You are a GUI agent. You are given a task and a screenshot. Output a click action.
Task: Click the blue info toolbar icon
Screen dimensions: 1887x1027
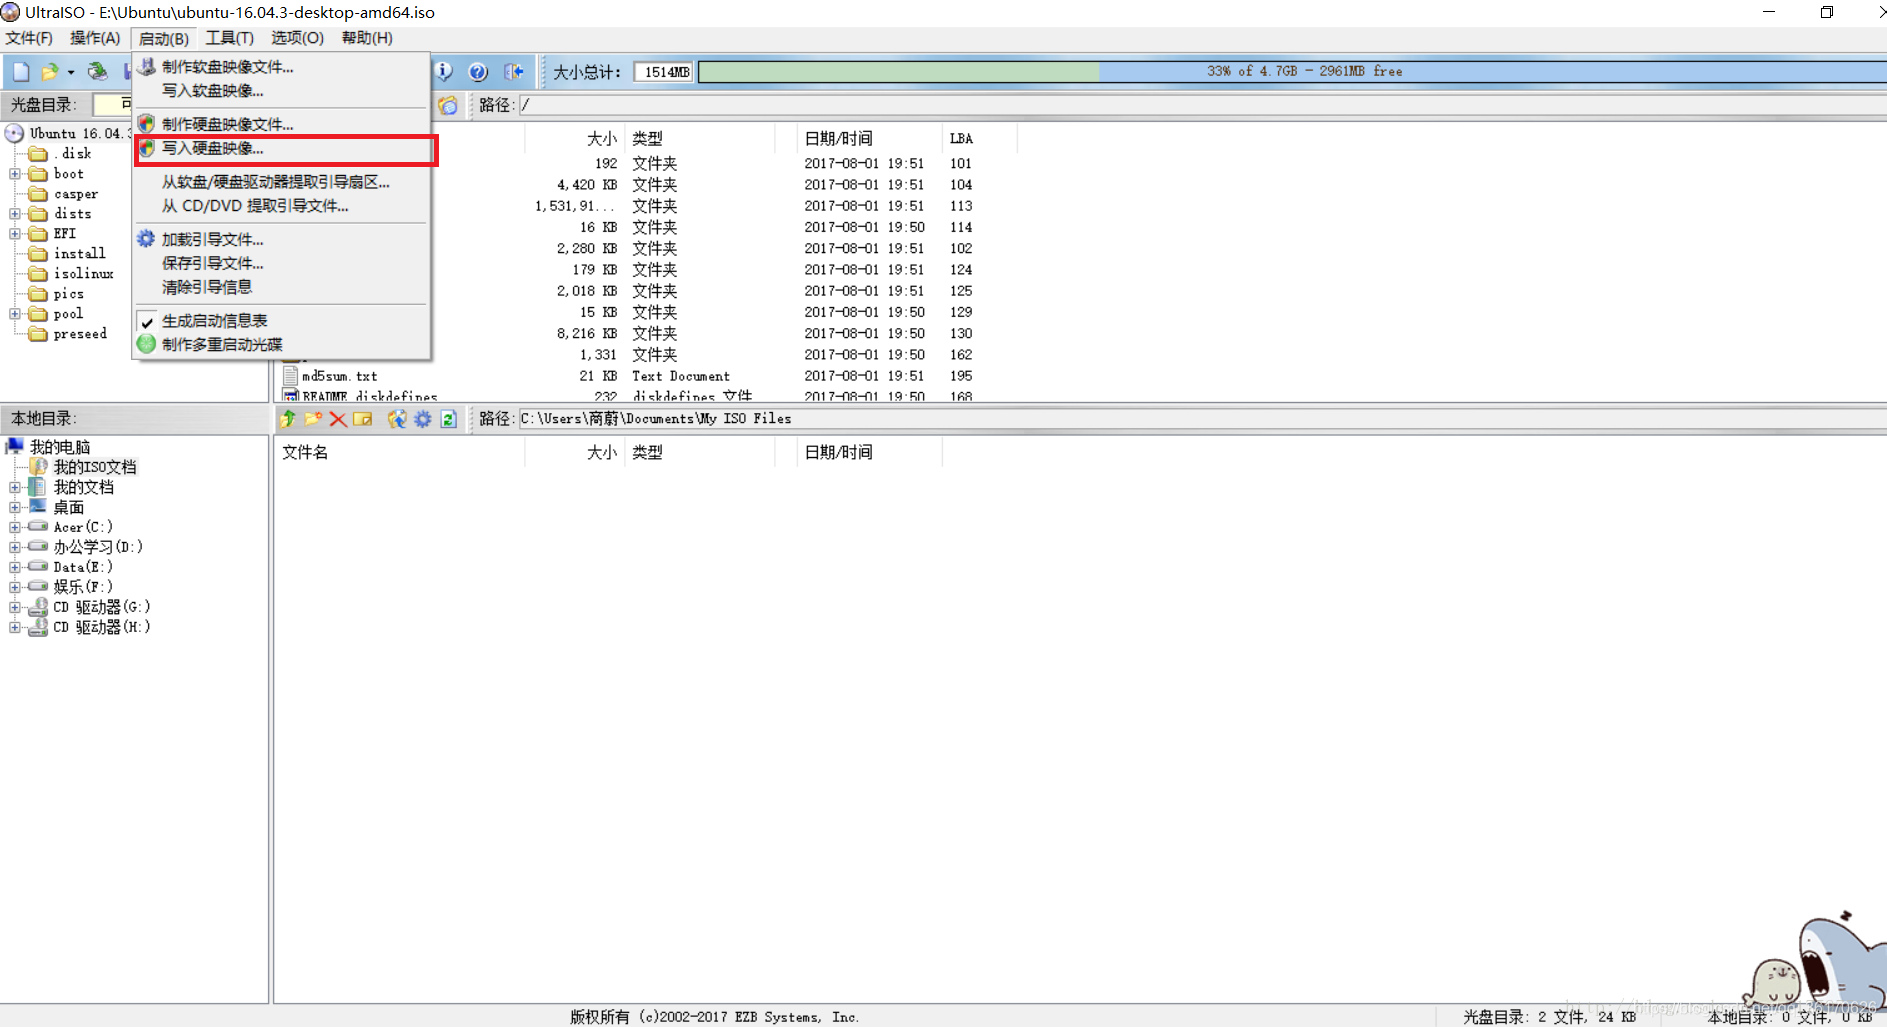click(x=444, y=72)
